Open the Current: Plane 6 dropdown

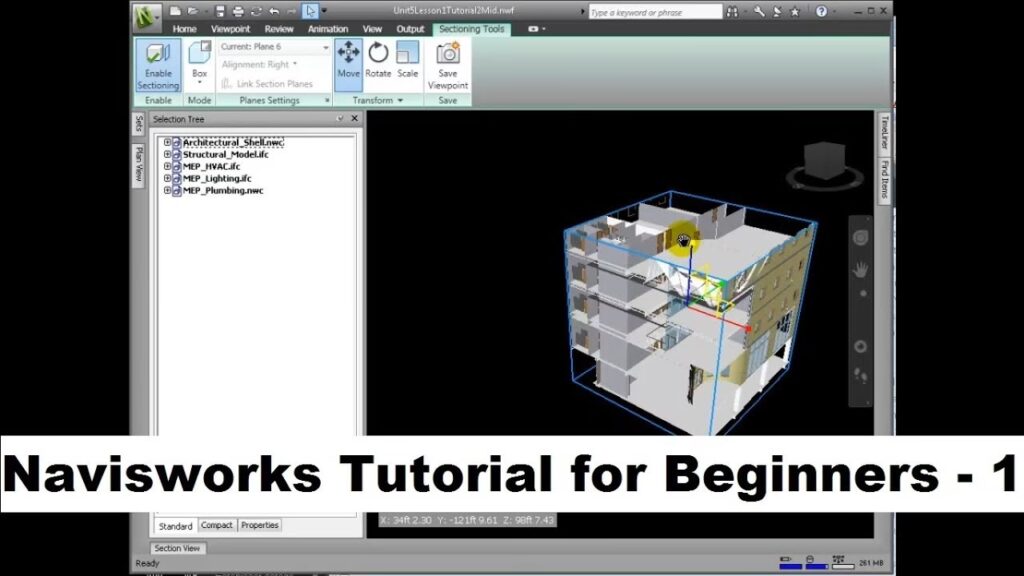(x=273, y=47)
